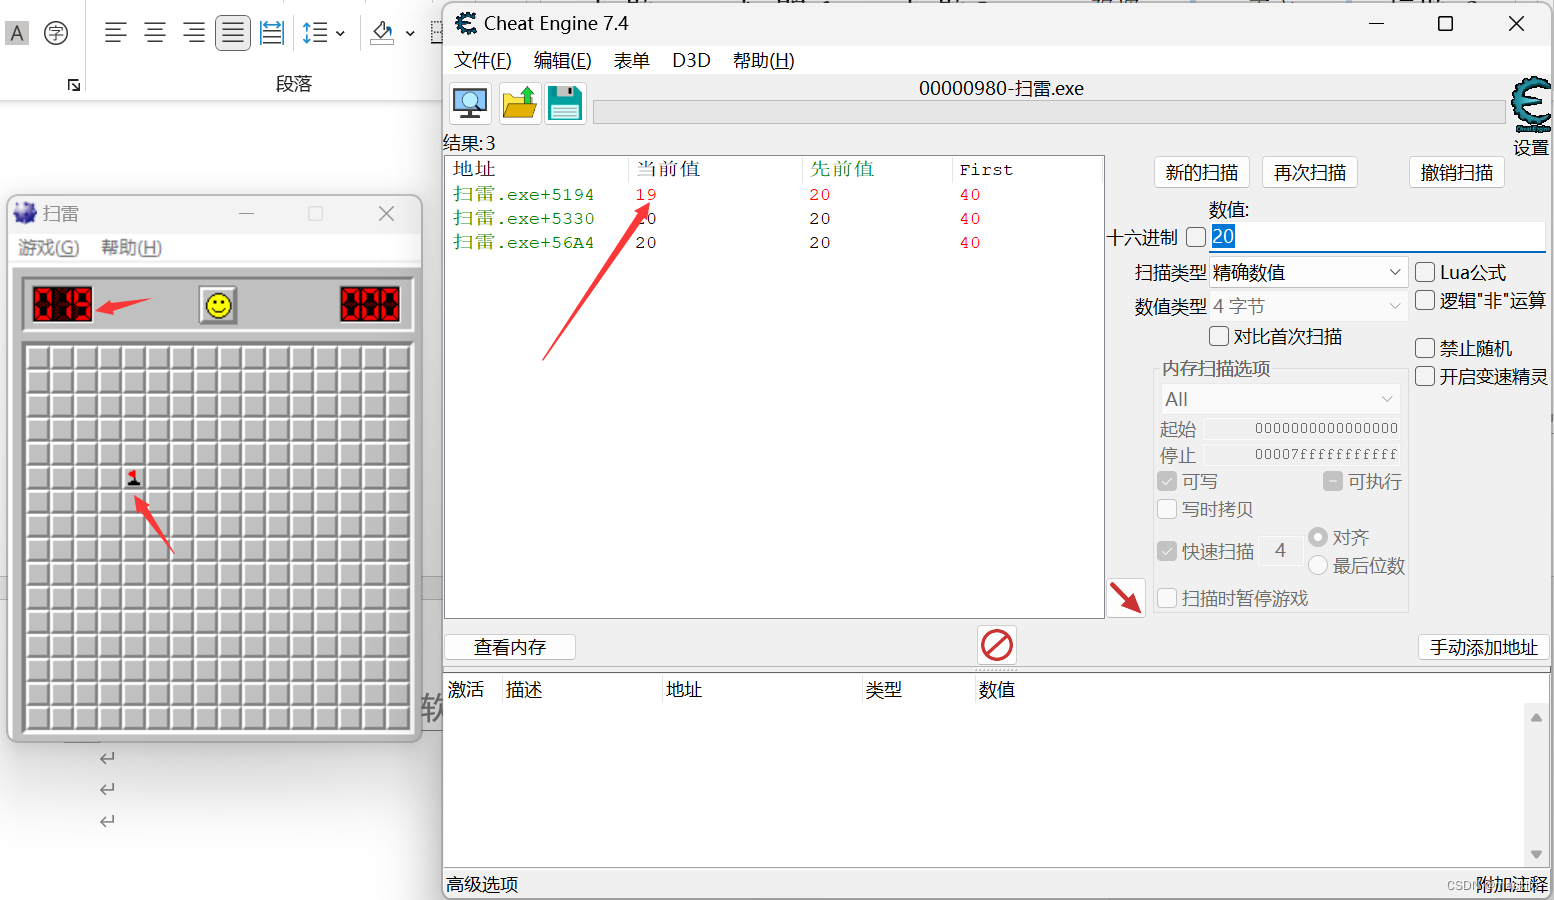Click the scan progress bar

tap(1049, 112)
